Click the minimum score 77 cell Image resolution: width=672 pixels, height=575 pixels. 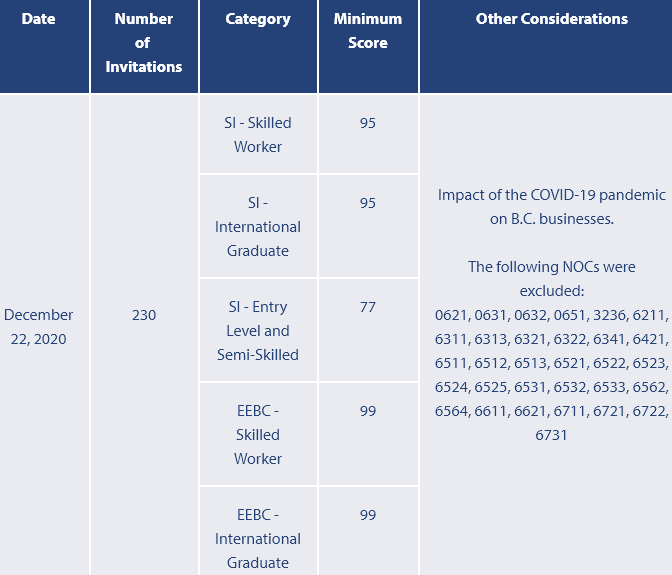tap(368, 307)
